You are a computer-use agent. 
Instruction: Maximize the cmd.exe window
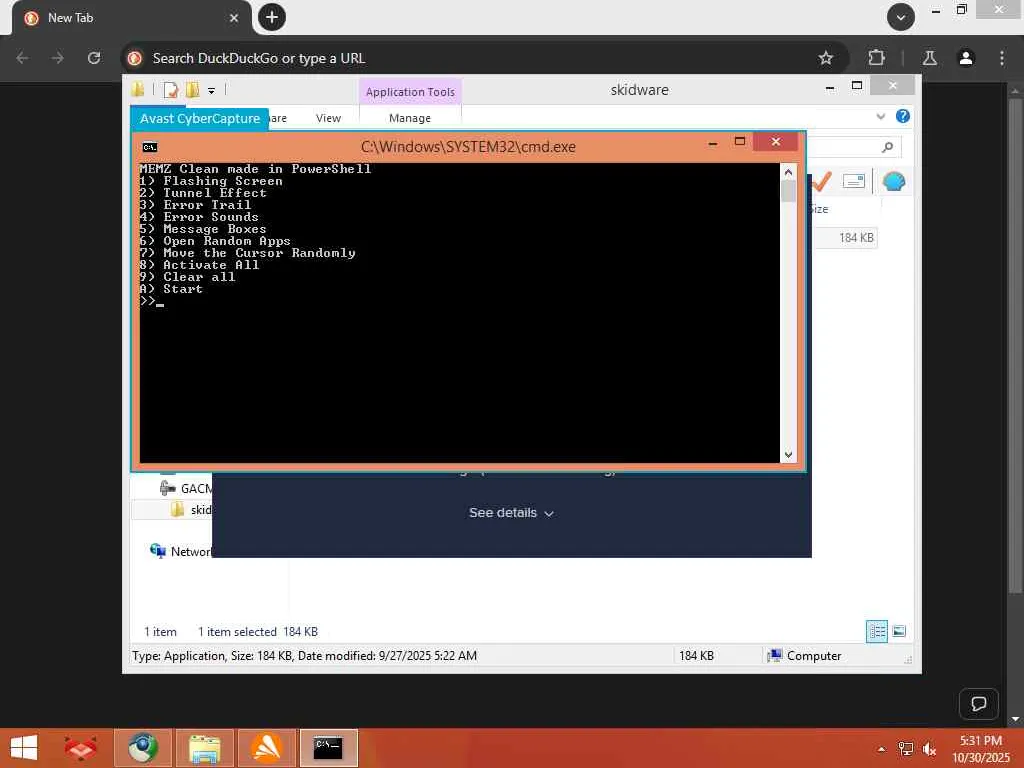740,142
